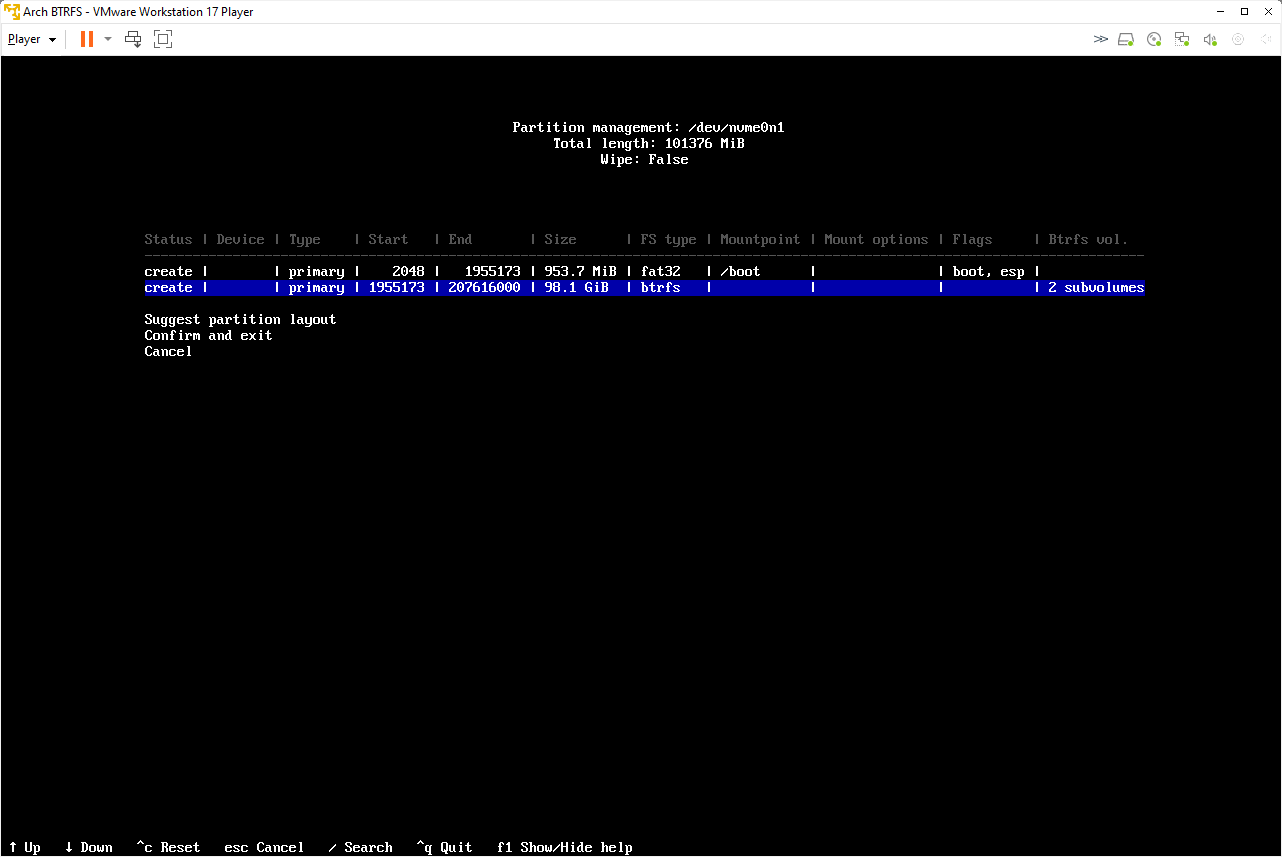The height and width of the screenshot is (857, 1282).
Task: Click the sound card device icon
Action: click(x=1210, y=39)
